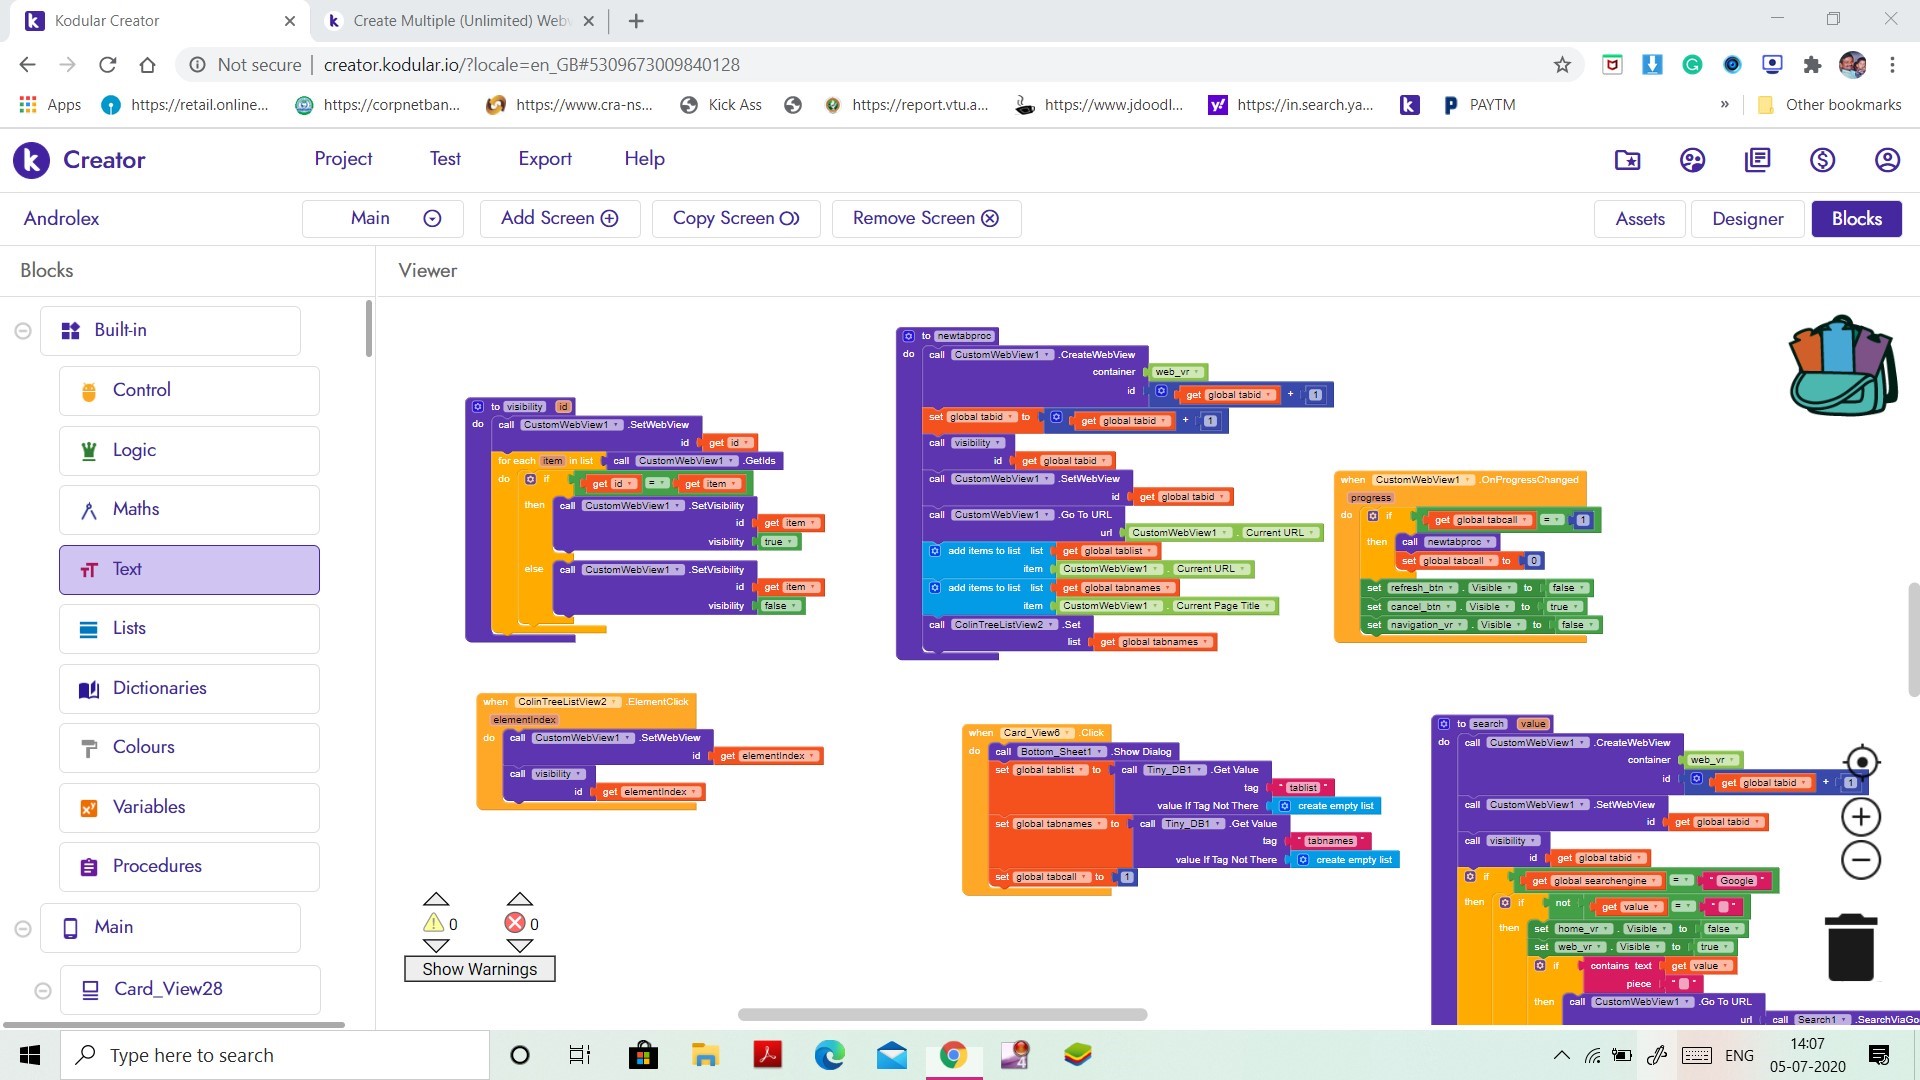The height and width of the screenshot is (1080, 1920).
Task: Select the Maths blocks category
Action: (x=189, y=510)
